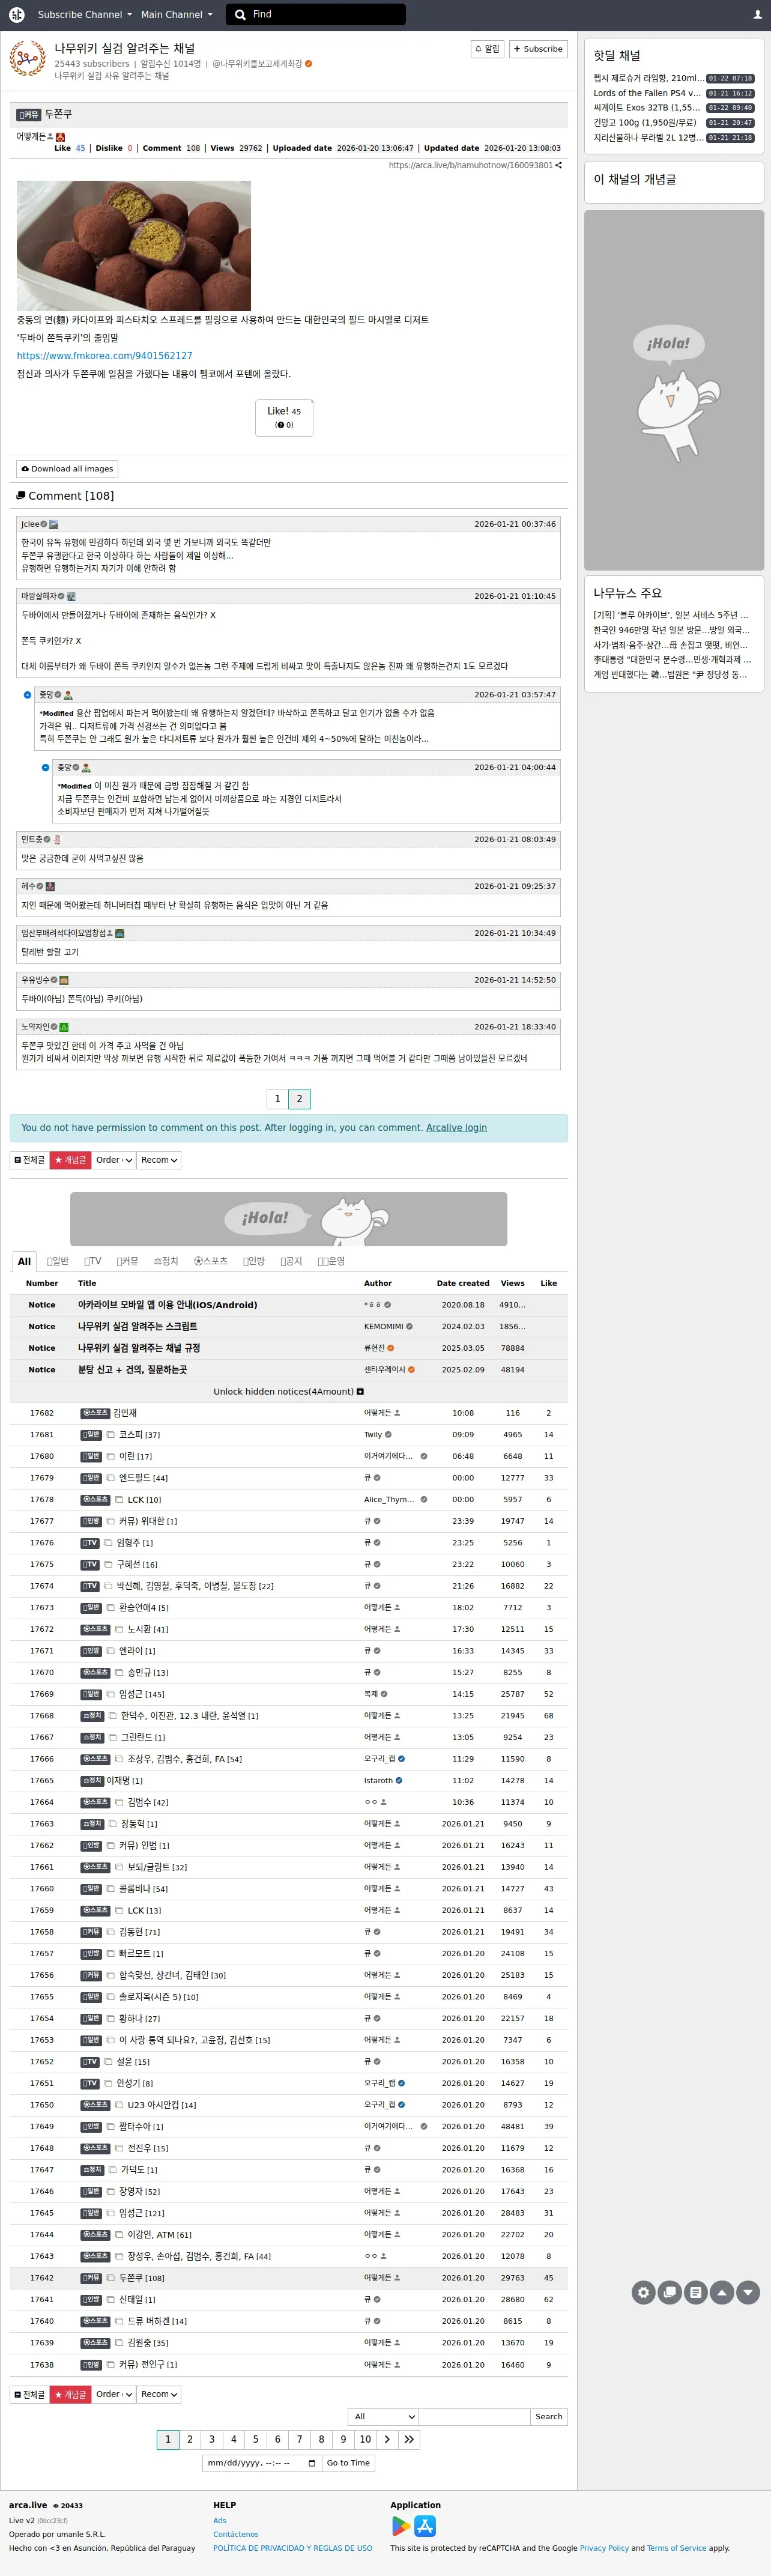Screen dimensions: 771x2576
Task: Click the settings gear floating button
Action: tap(644, 2292)
